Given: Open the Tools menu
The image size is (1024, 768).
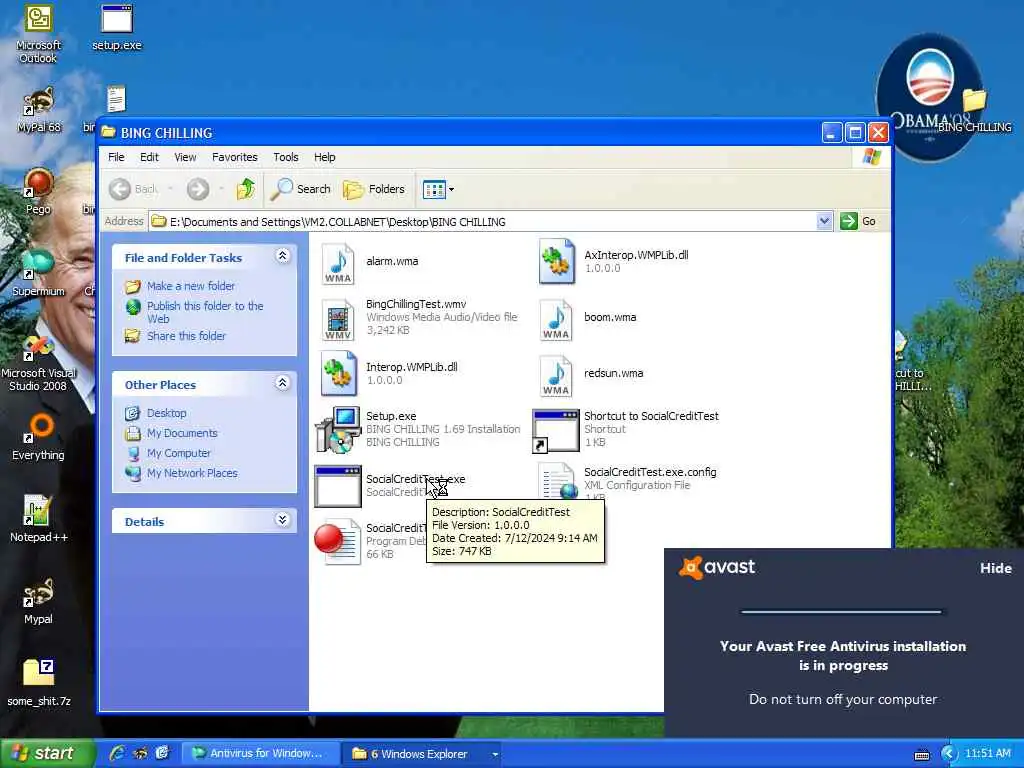Looking at the screenshot, I should pyautogui.click(x=285, y=157).
